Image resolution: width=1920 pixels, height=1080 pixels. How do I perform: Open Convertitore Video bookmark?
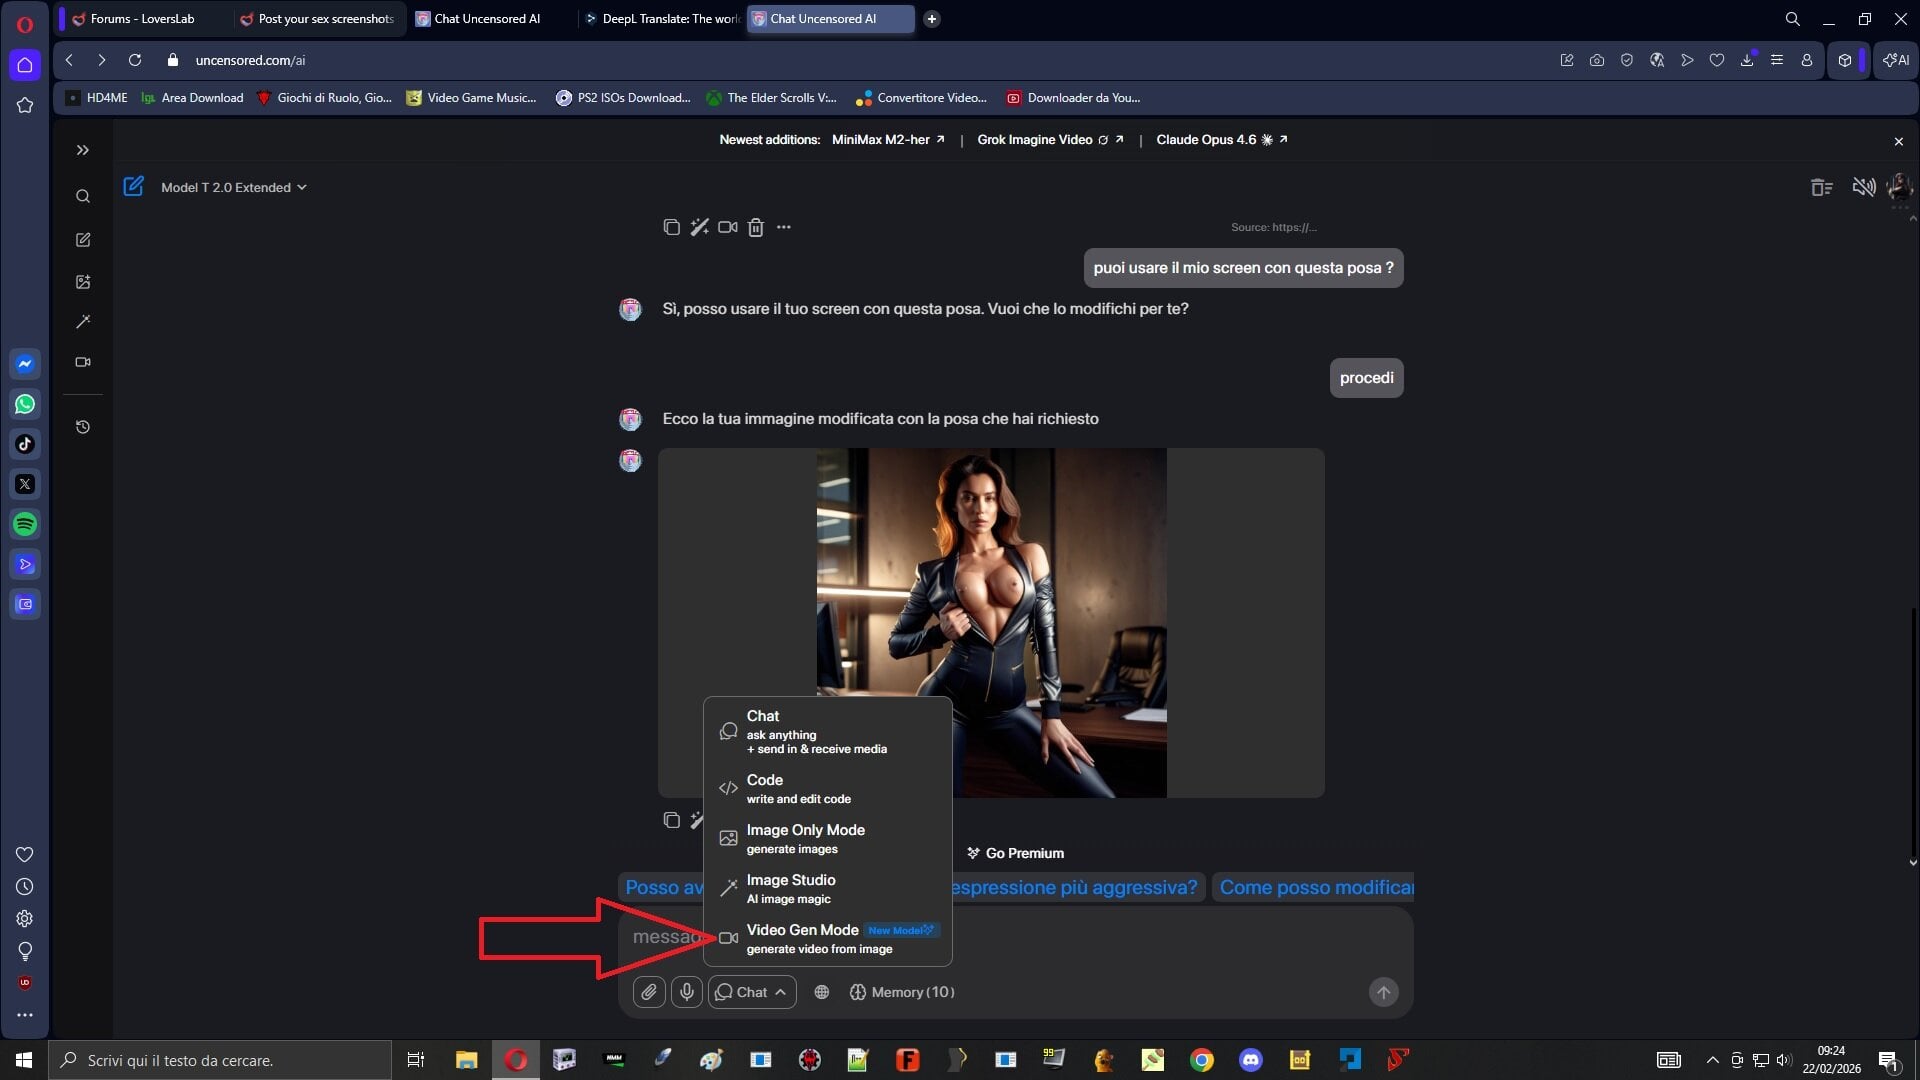(921, 98)
